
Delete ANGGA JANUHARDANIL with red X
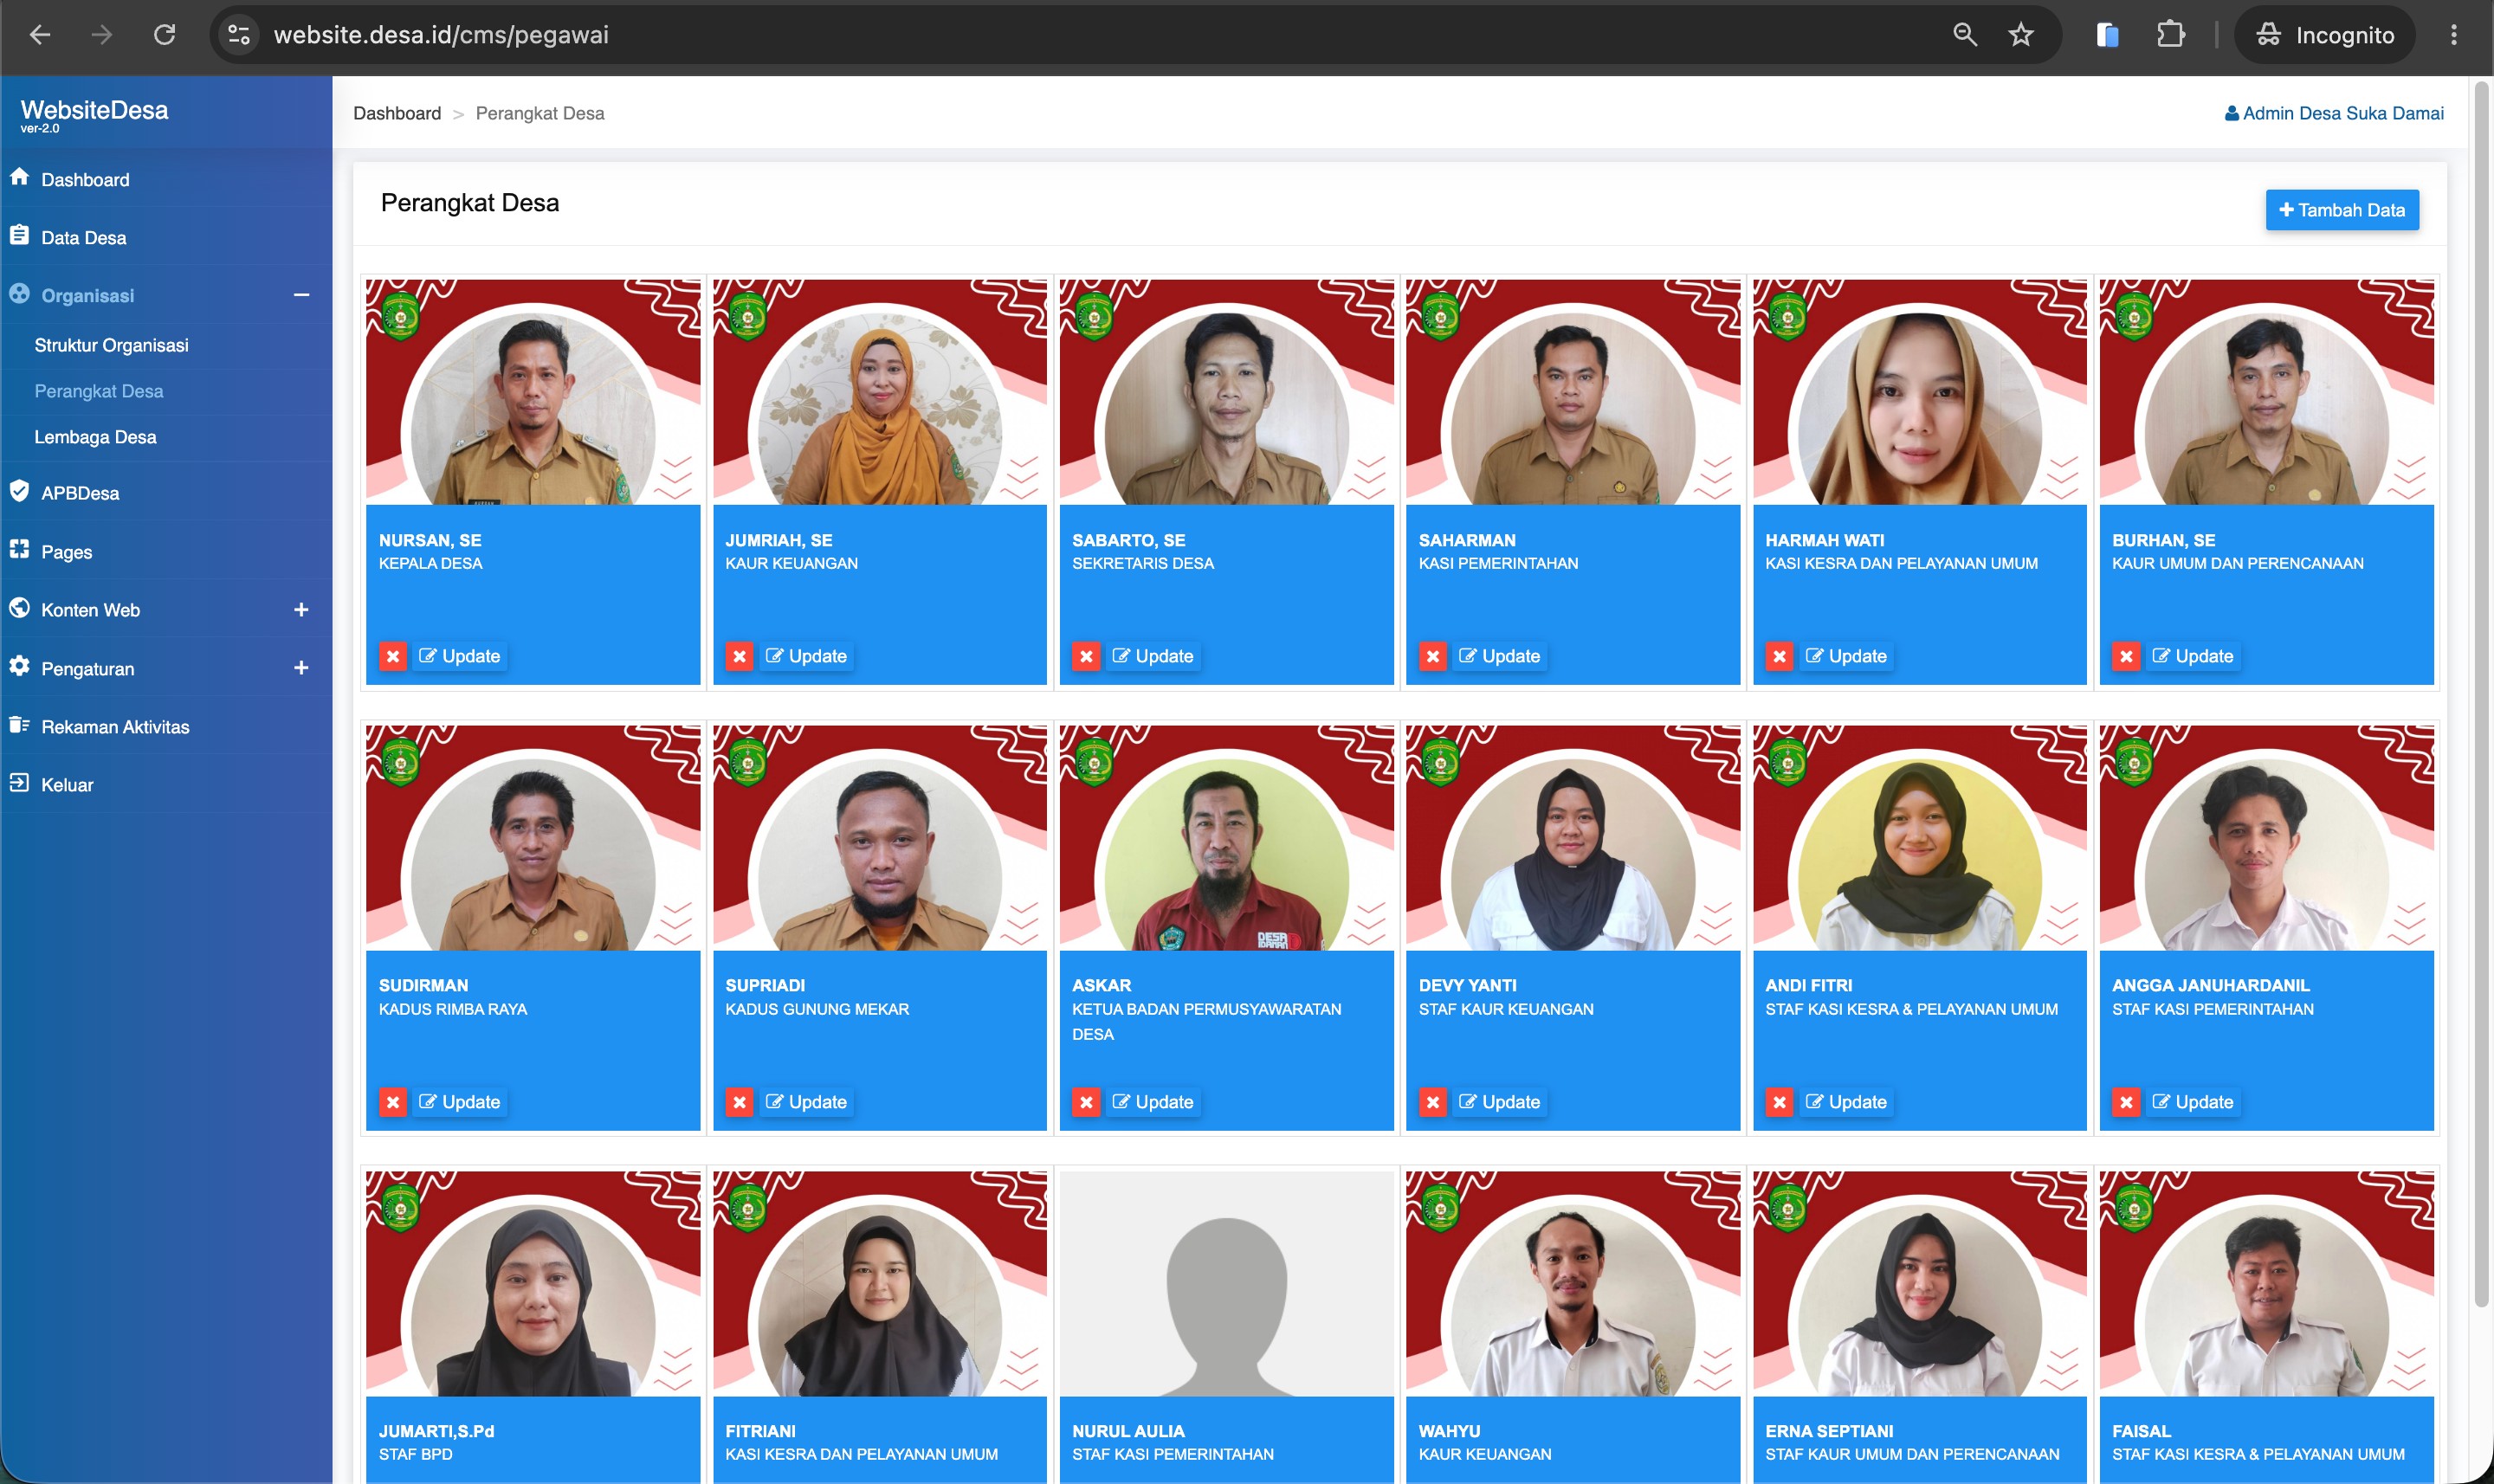coord(2126,1102)
